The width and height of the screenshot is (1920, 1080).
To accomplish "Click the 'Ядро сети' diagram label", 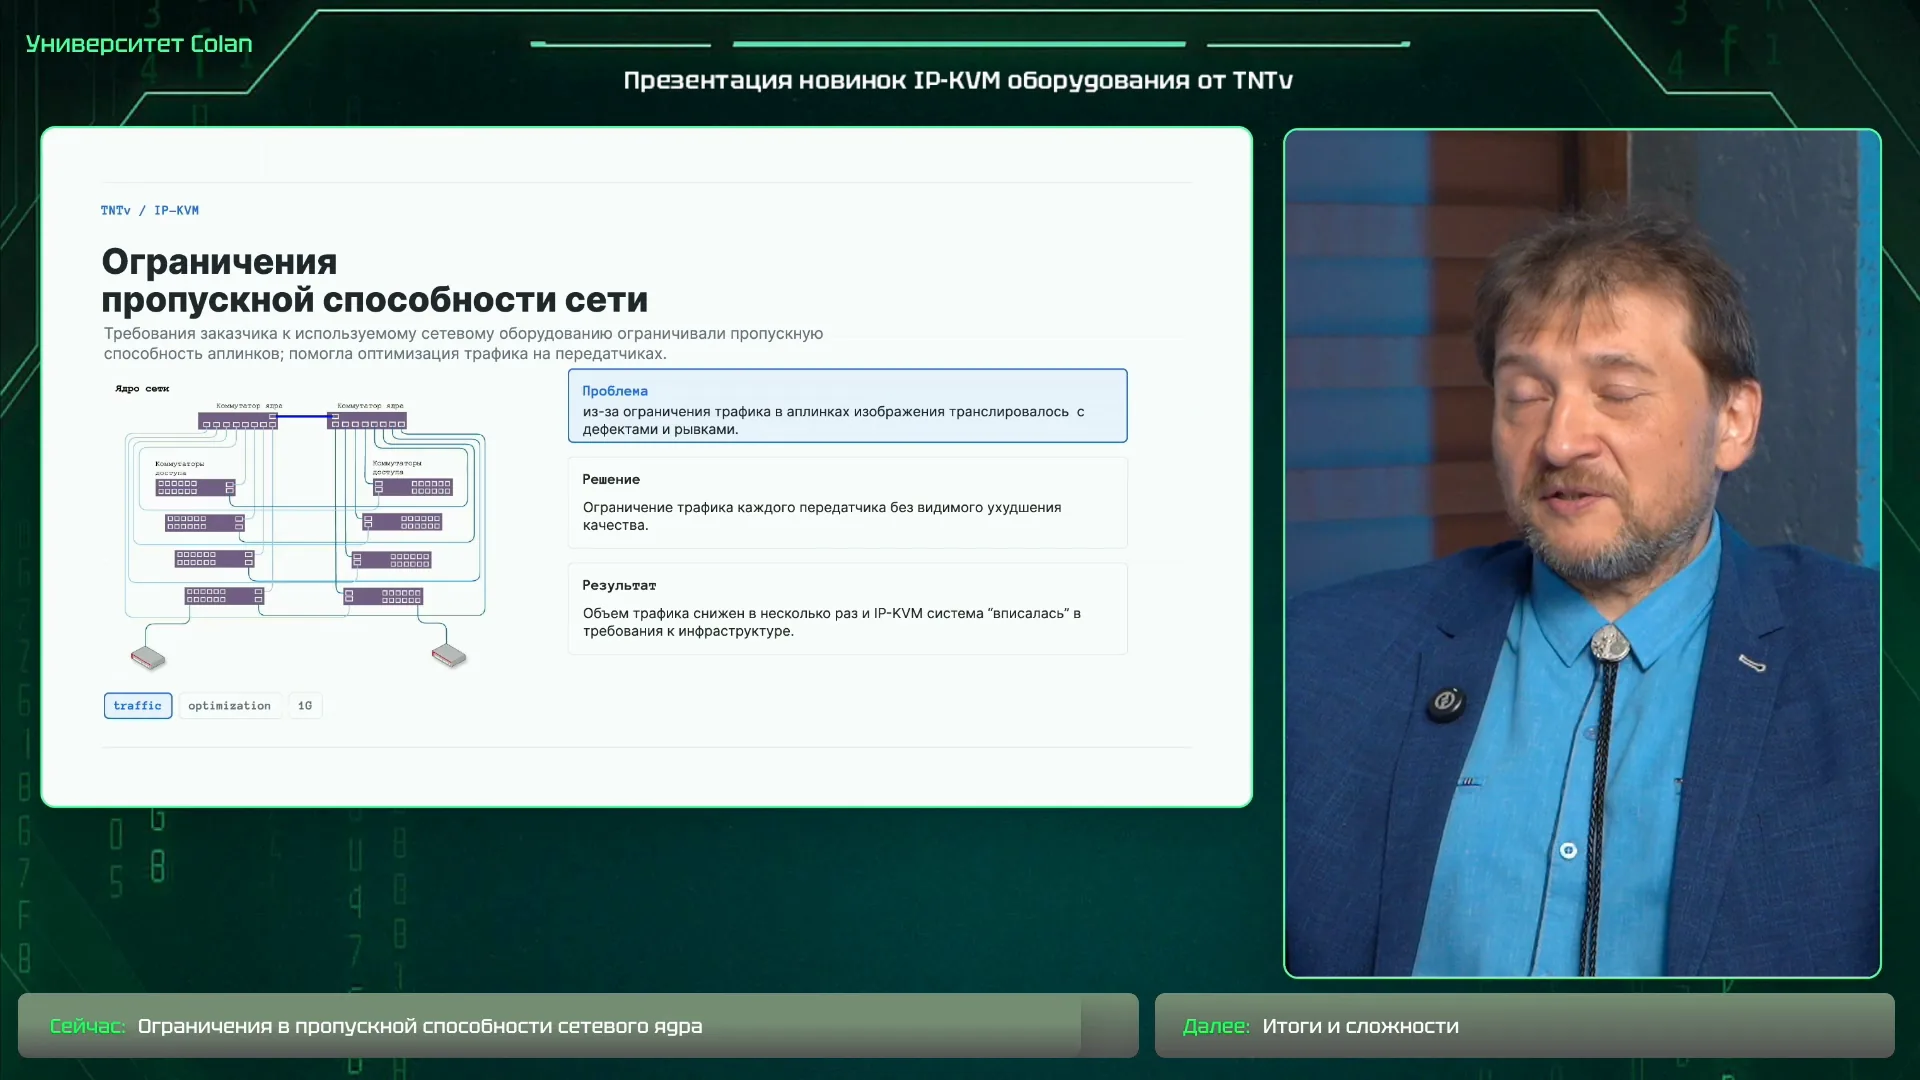I will coord(142,389).
